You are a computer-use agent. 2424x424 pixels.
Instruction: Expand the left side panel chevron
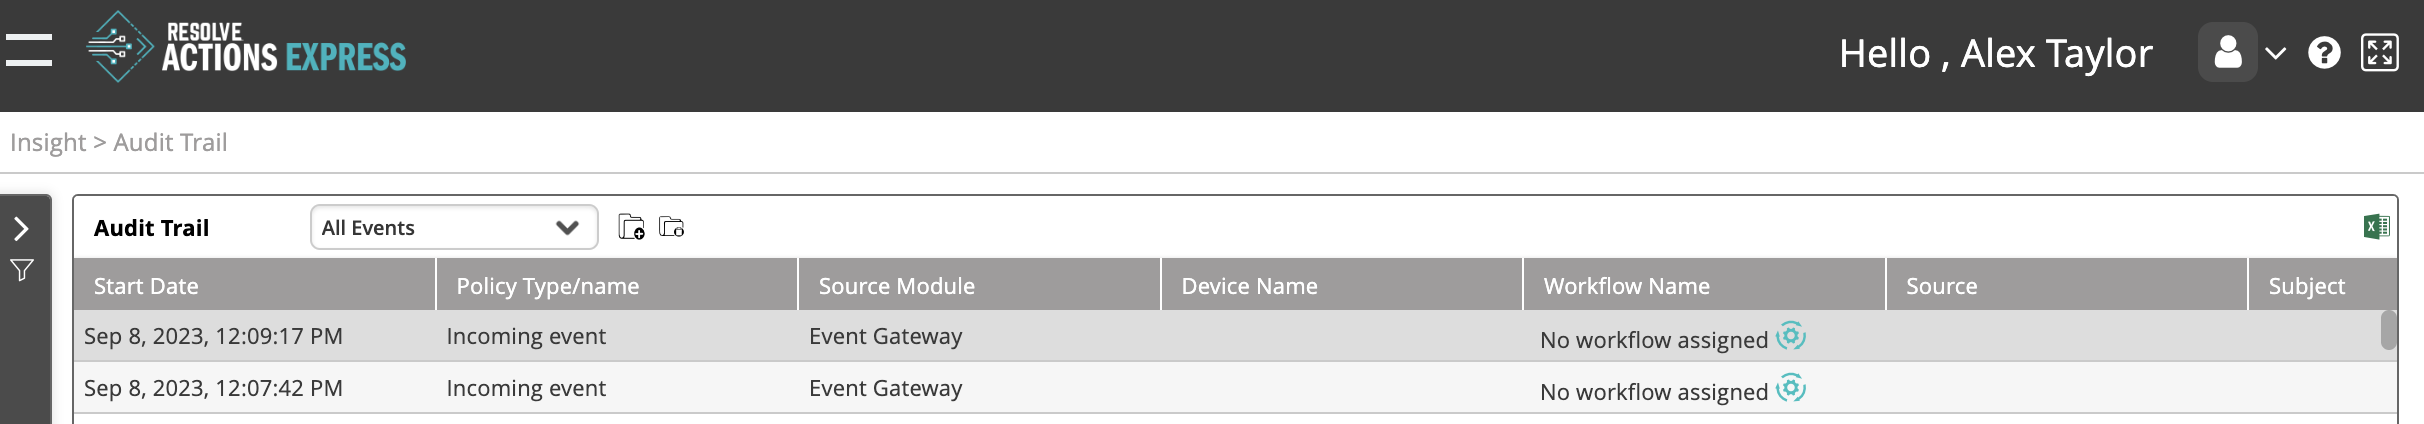(x=21, y=229)
